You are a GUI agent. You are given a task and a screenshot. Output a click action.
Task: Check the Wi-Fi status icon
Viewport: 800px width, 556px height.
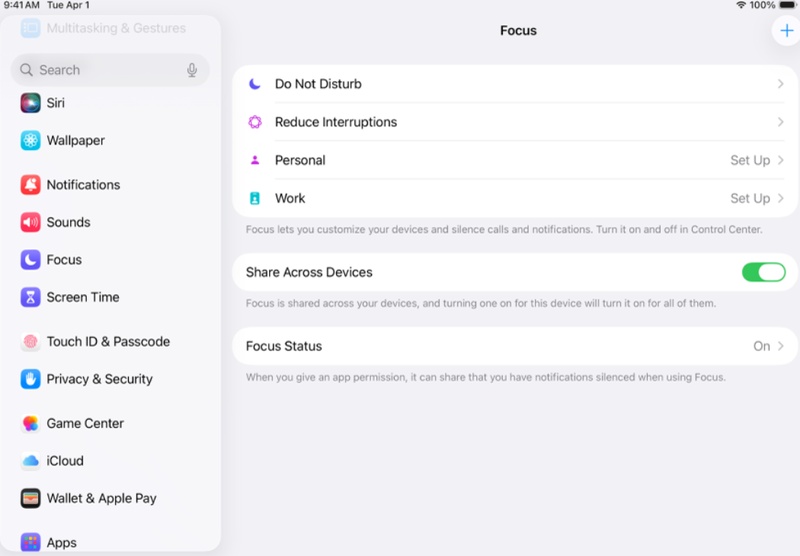click(x=741, y=5)
